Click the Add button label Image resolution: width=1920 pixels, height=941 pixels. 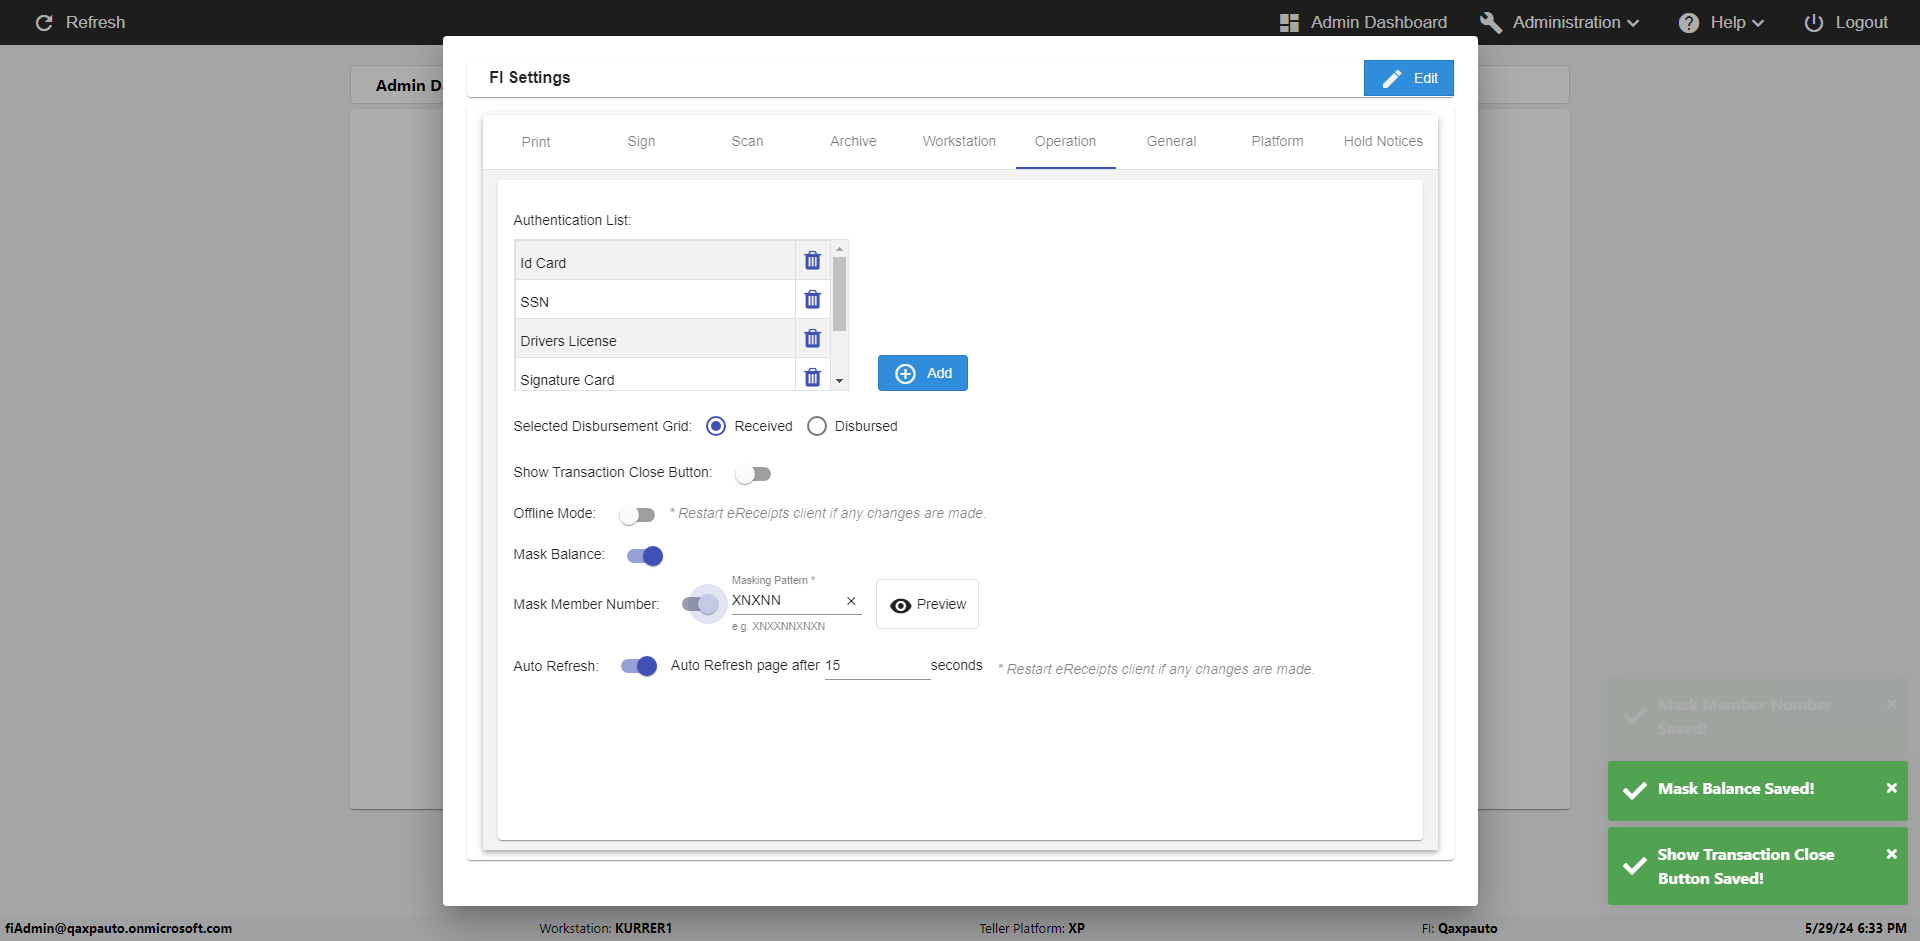pyautogui.click(x=939, y=373)
